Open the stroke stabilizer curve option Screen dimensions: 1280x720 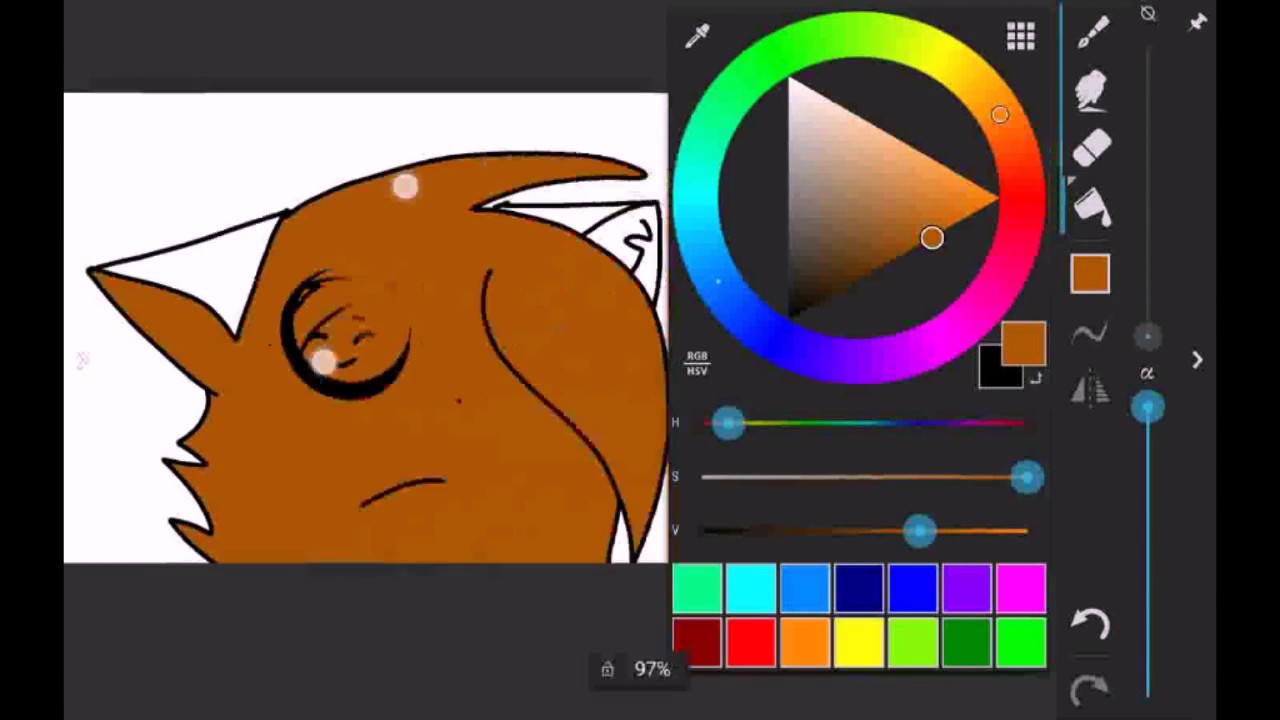(1090, 334)
